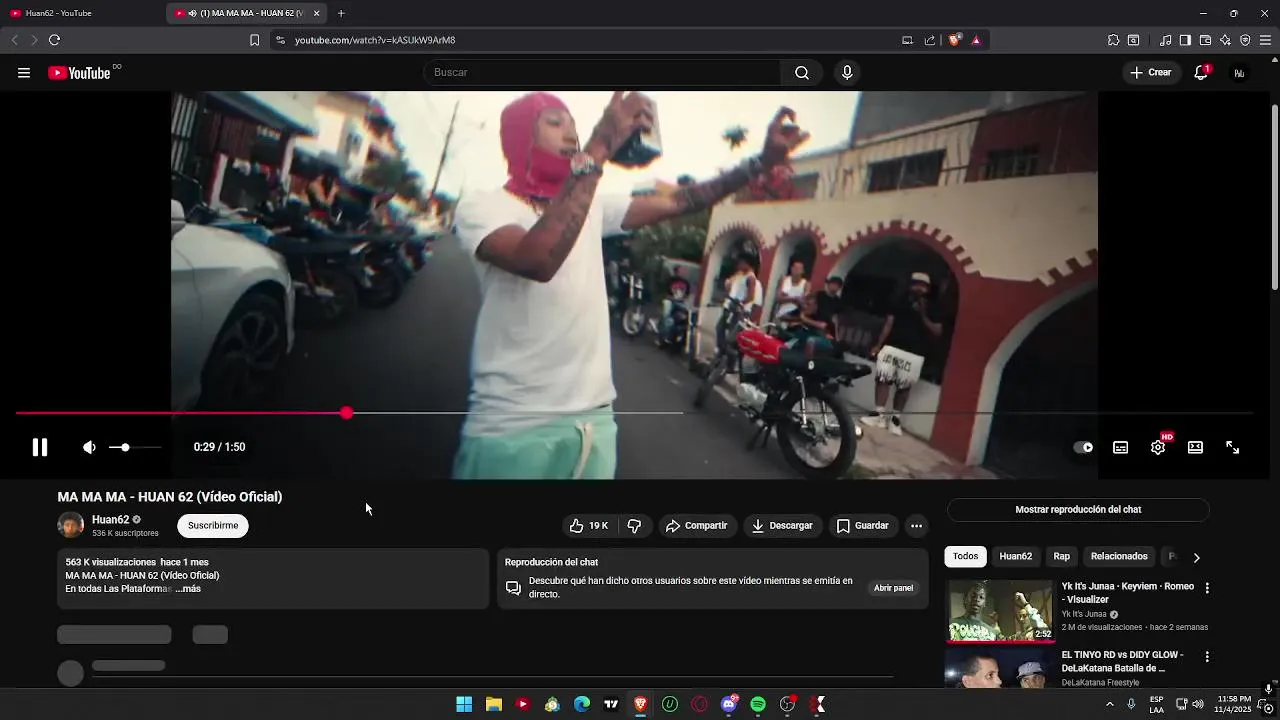The image size is (1280, 720).
Task: Open Brave Leo AI sparkle icon
Action: click(1225, 40)
